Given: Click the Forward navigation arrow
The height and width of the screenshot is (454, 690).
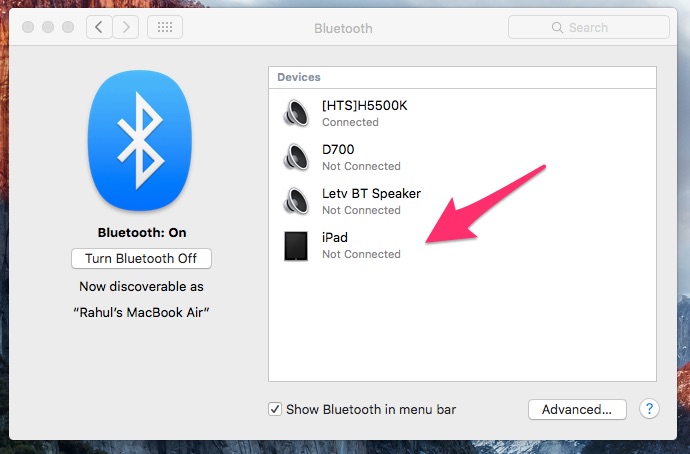Looking at the screenshot, I should tap(126, 27).
